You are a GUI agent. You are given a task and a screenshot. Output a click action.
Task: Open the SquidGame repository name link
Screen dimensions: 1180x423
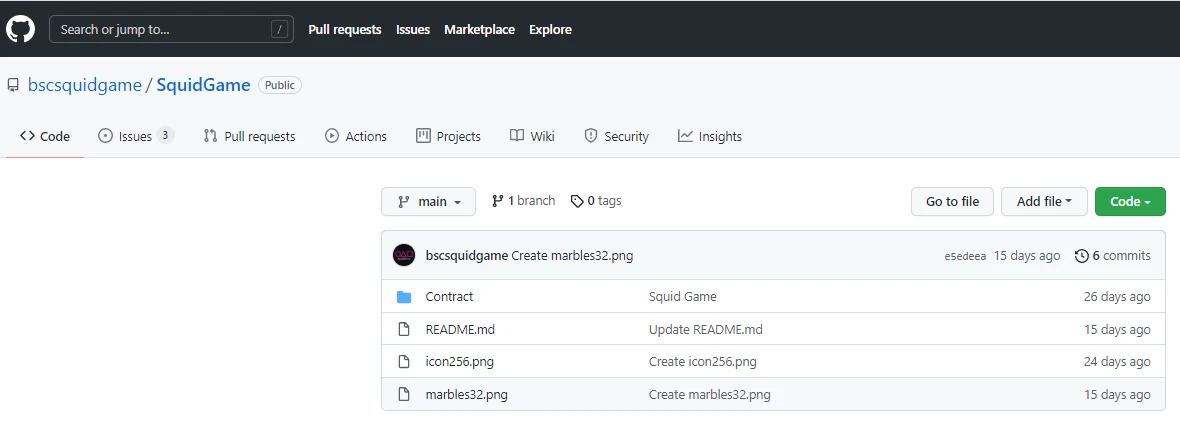203,85
